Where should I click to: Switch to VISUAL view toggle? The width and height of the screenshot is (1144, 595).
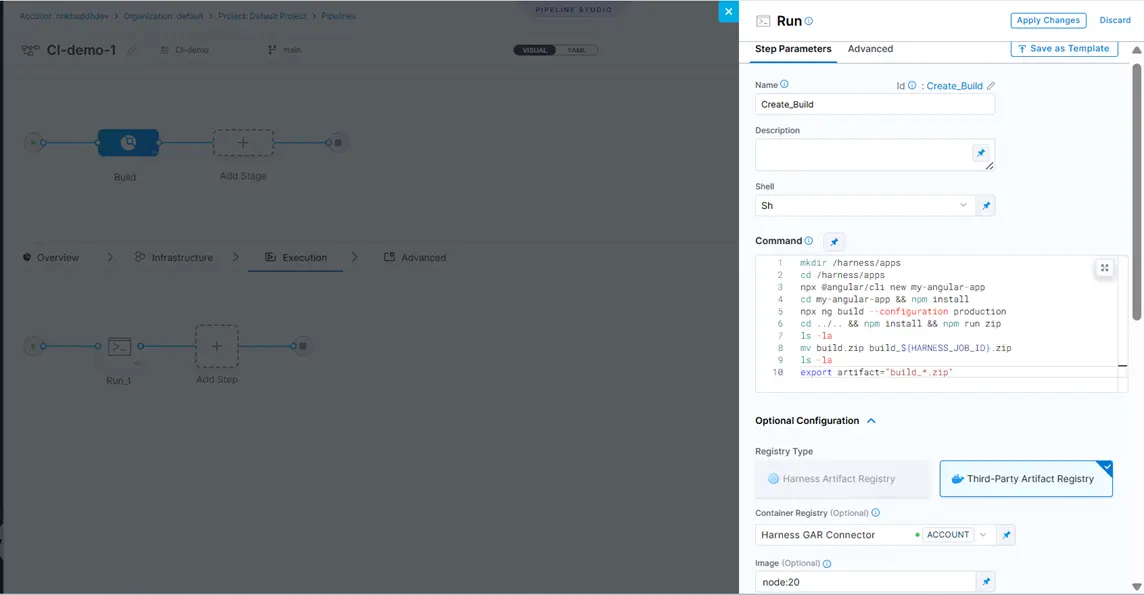[x=535, y=50]
